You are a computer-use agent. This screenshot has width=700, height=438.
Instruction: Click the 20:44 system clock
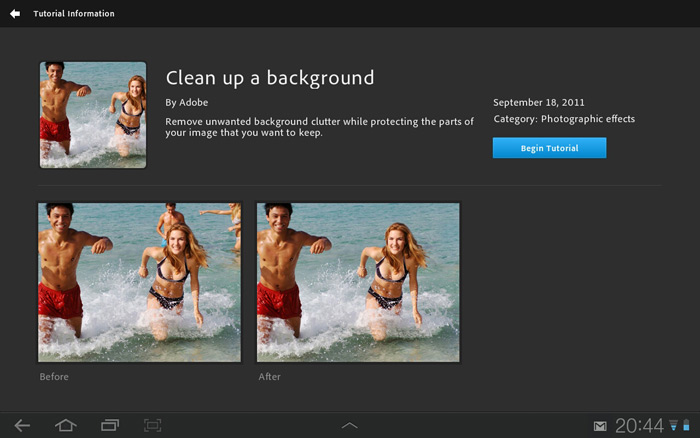639,426
